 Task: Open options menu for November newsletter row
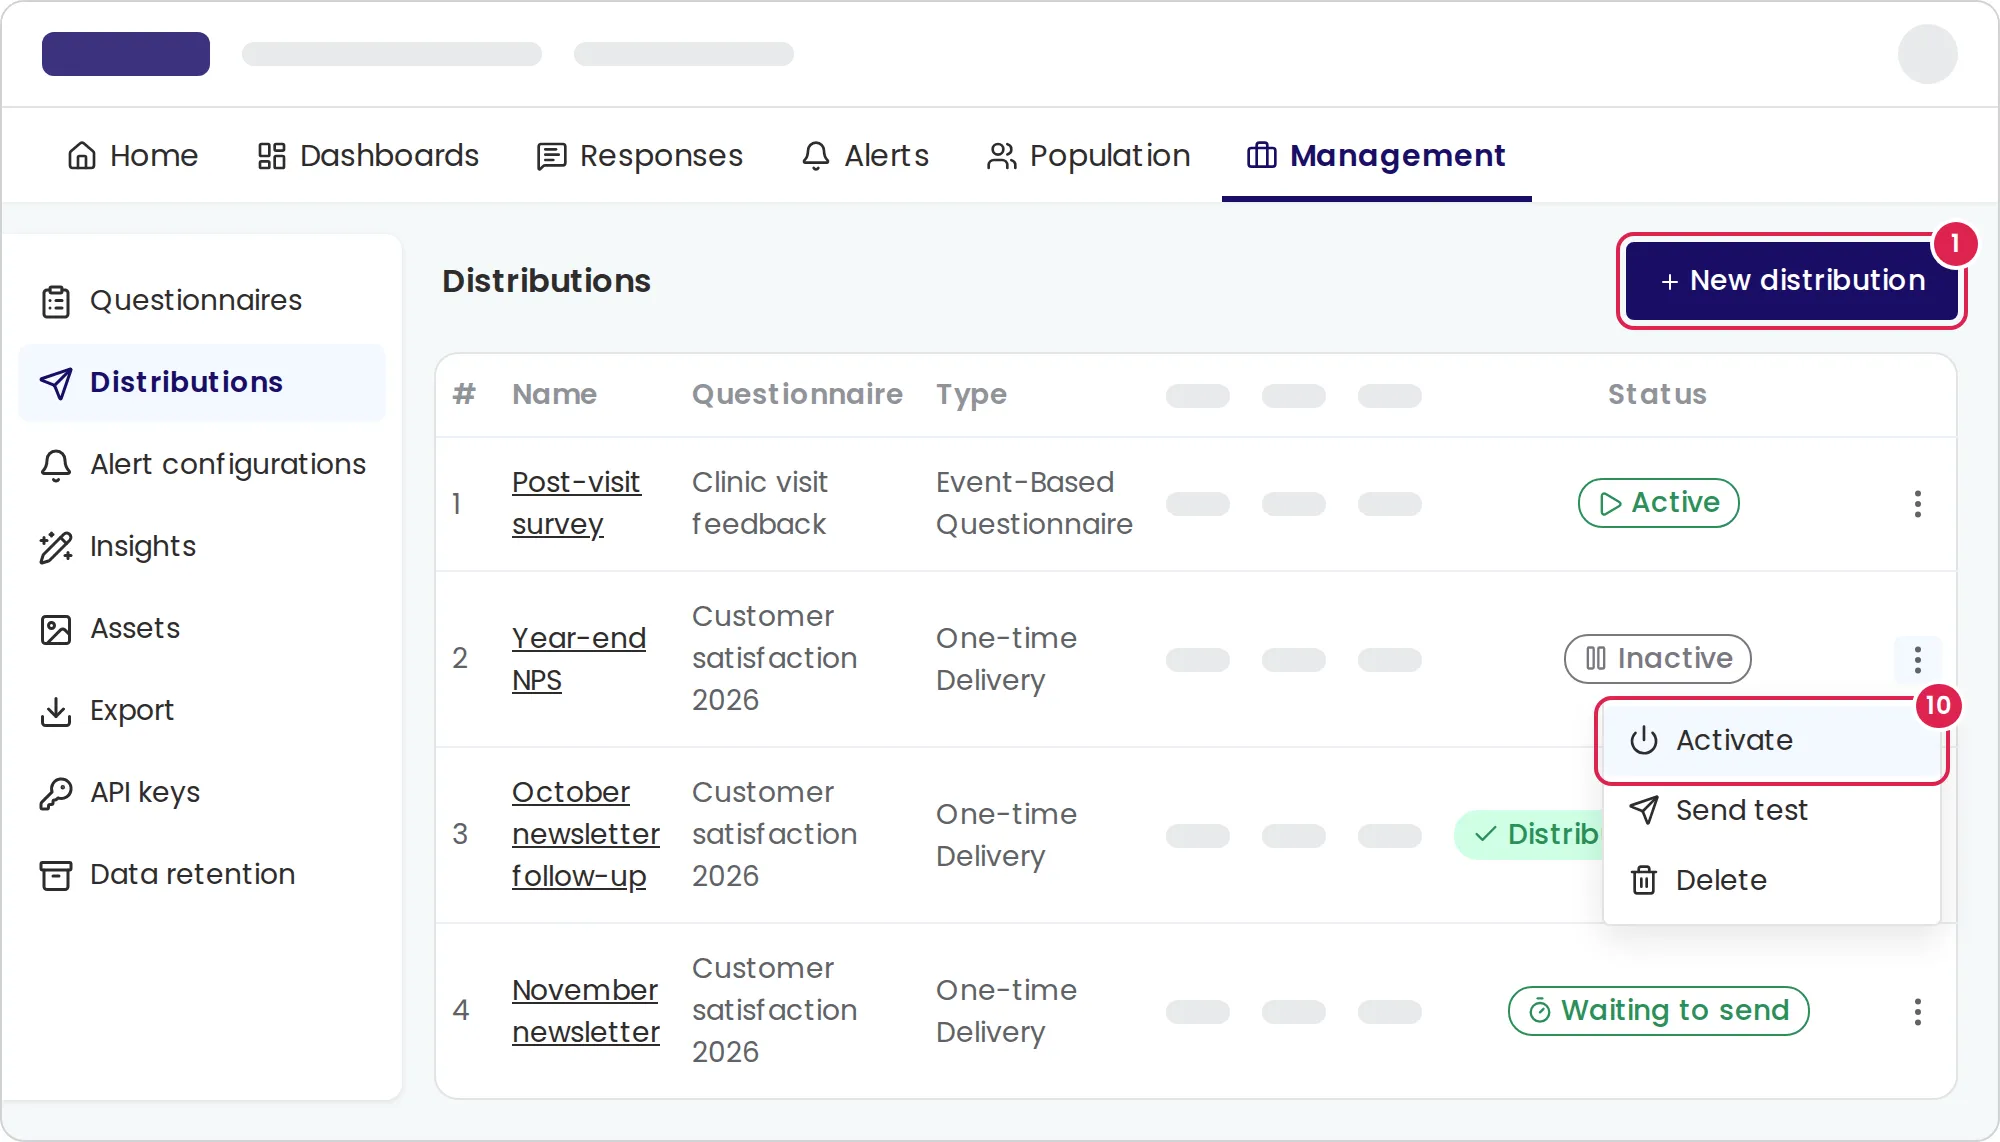click(x=1917, y=1012)
